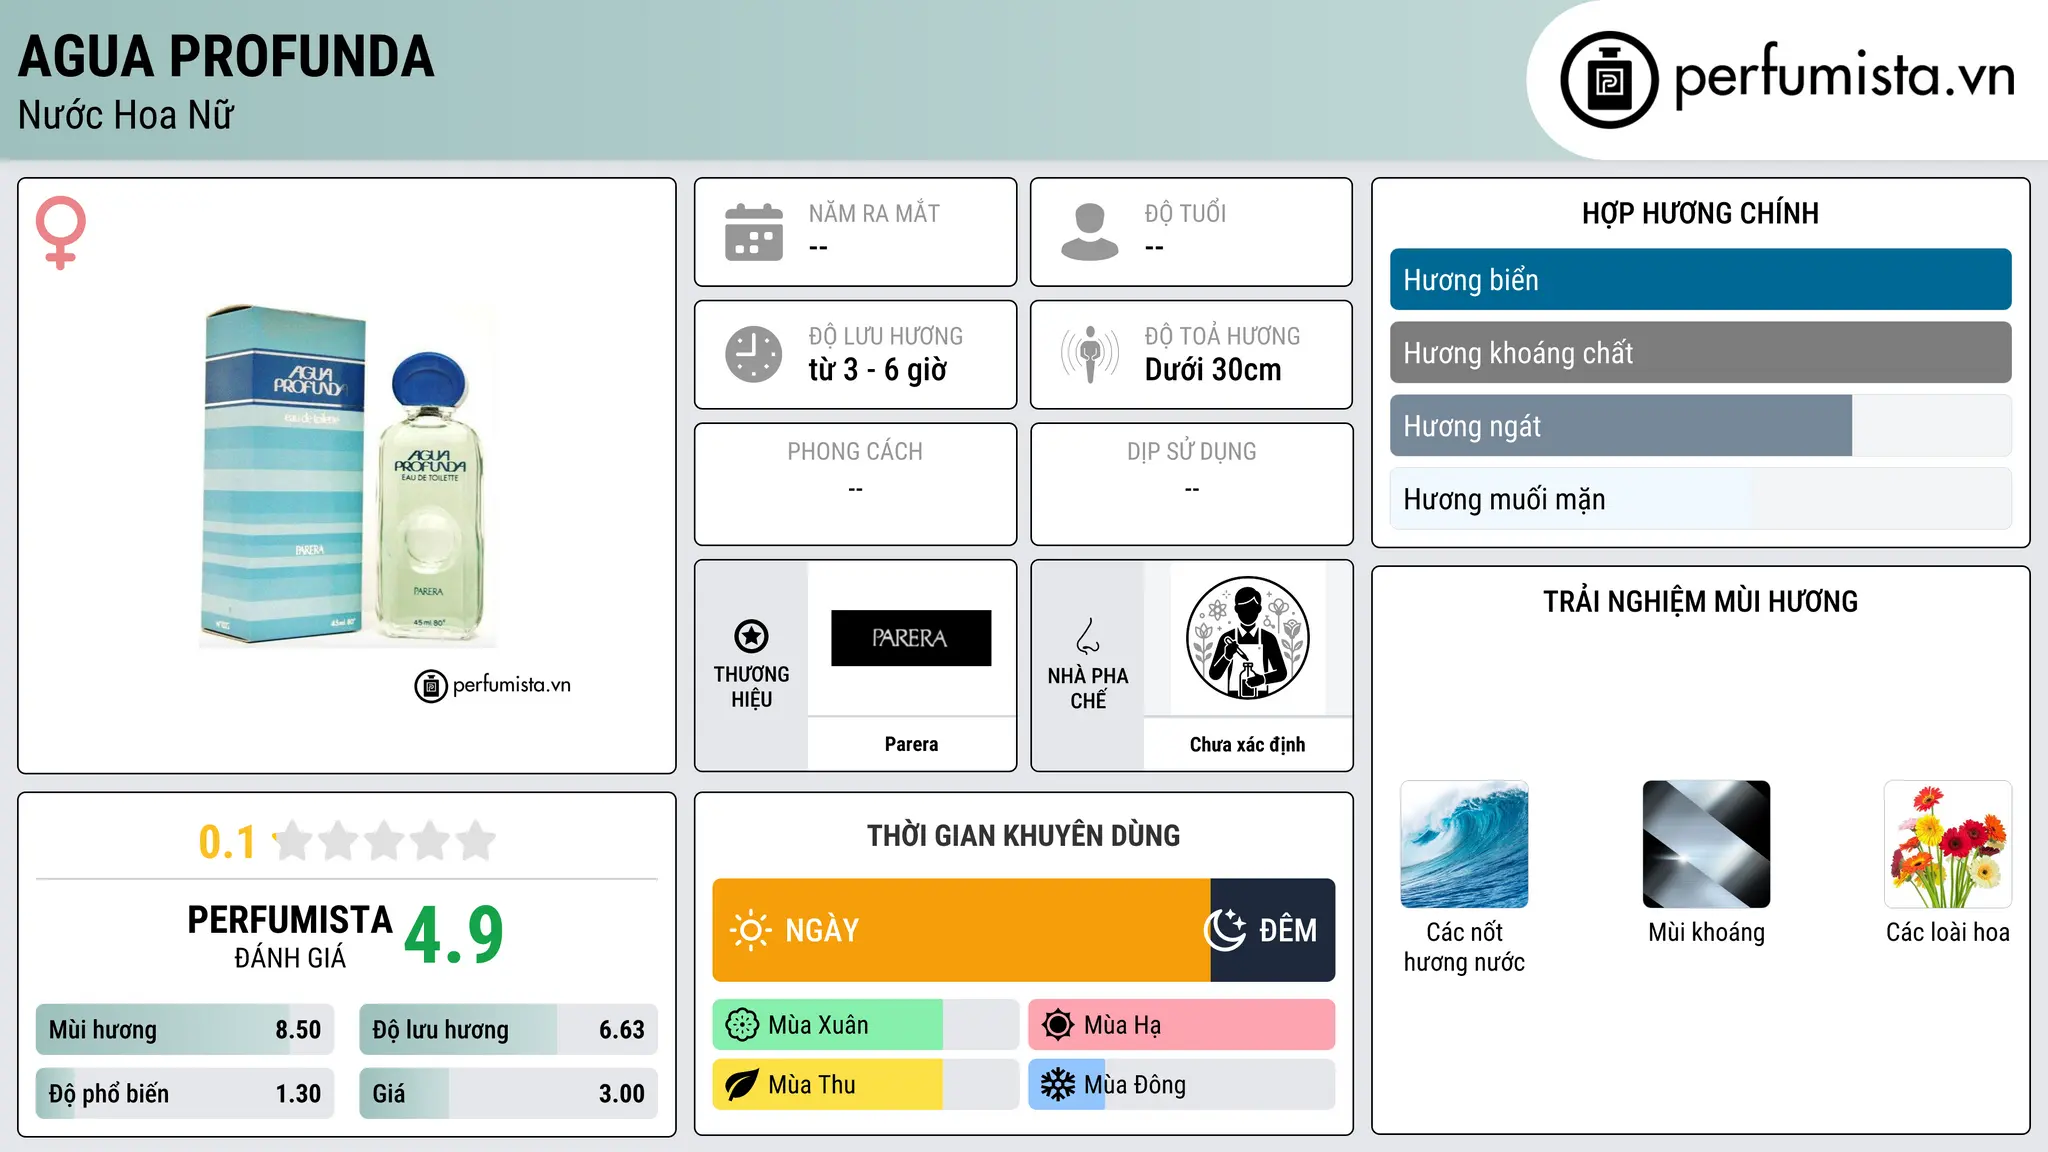Click the ĐÊM nighttime label
This screenshot has width=2048, height=1152.
coord(1288,930)
